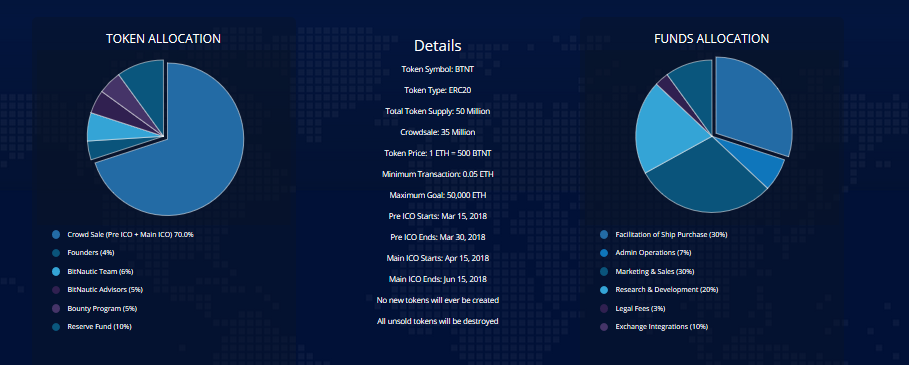This screenshot has width=909, height=365.
Task: Click the Reserve Fund (10%) legend label
Action: click(99, 327)
